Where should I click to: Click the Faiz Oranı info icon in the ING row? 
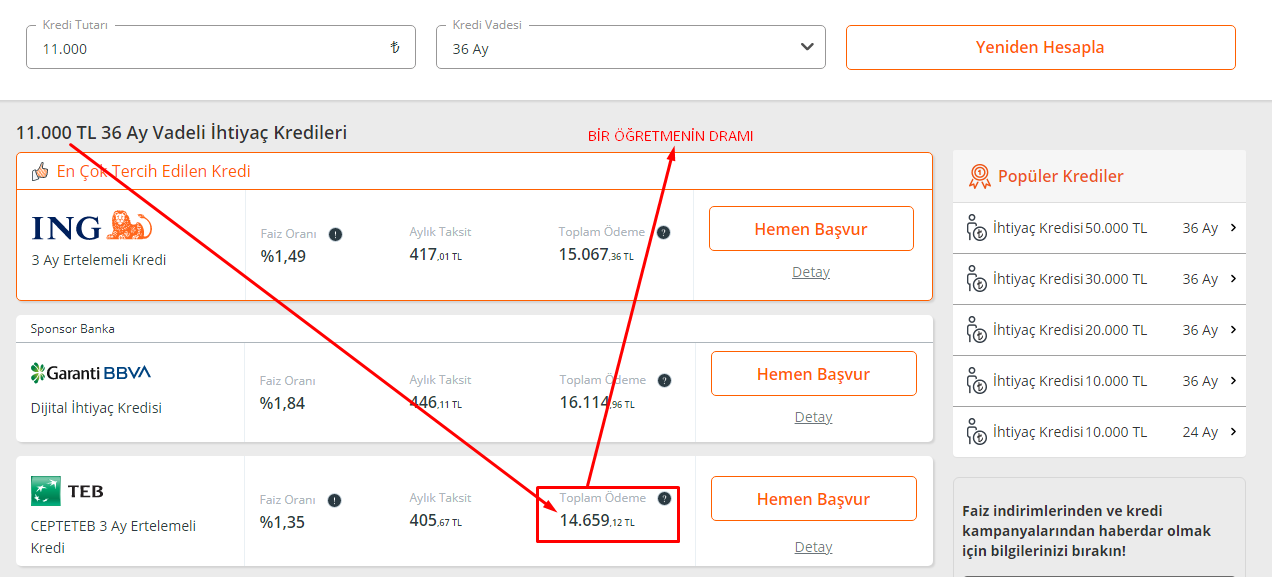point(335,234)
